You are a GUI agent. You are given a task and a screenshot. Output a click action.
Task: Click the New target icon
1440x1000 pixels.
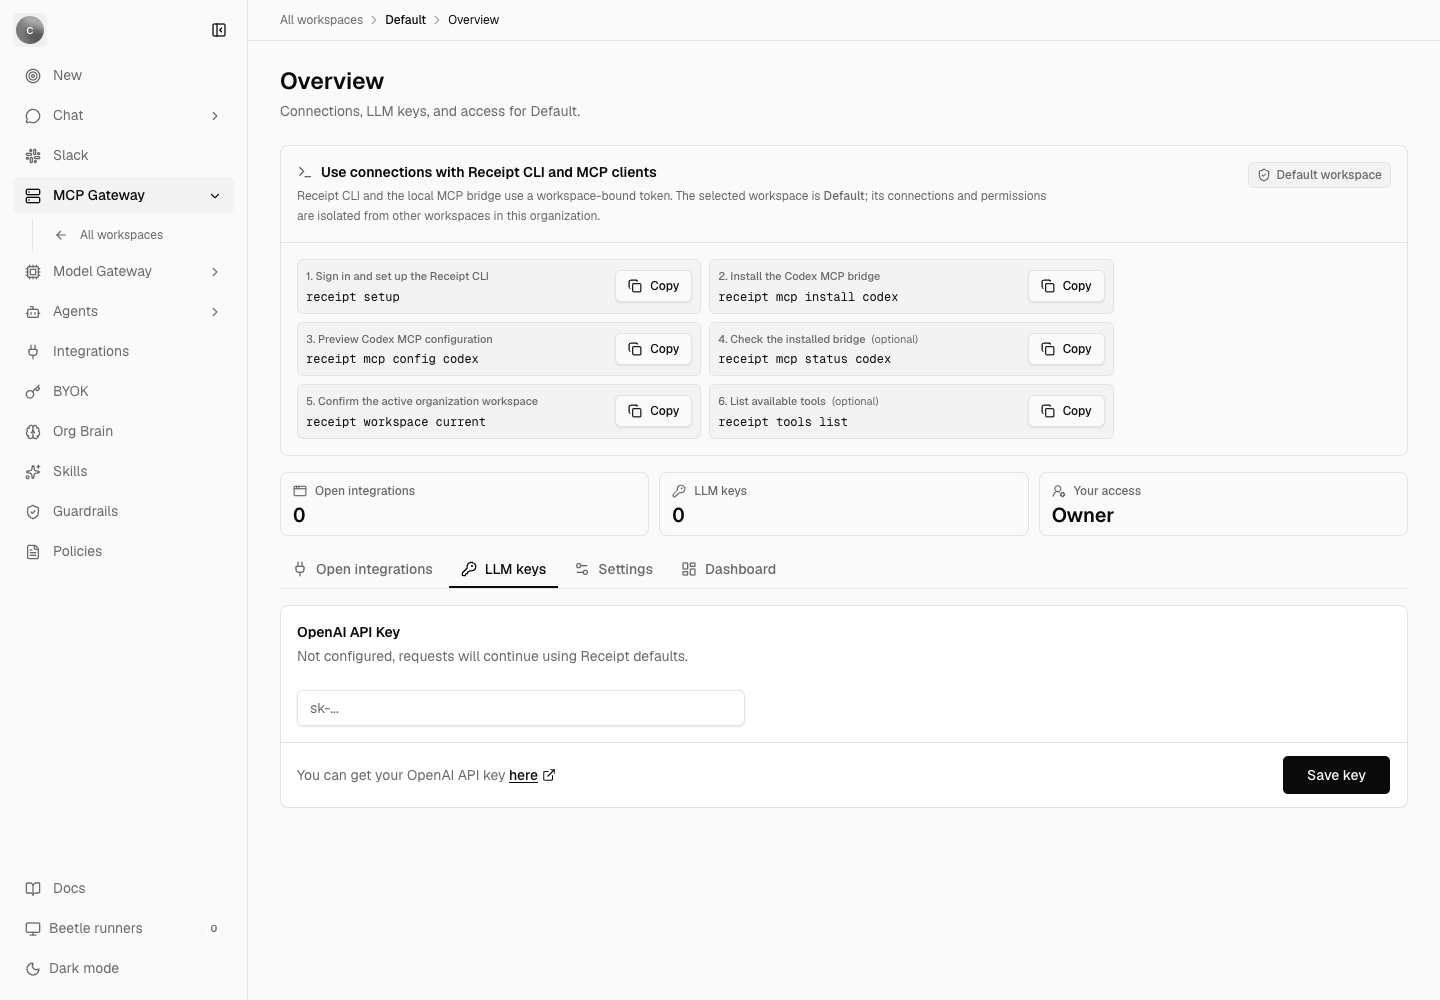click(x=33, y=76)
